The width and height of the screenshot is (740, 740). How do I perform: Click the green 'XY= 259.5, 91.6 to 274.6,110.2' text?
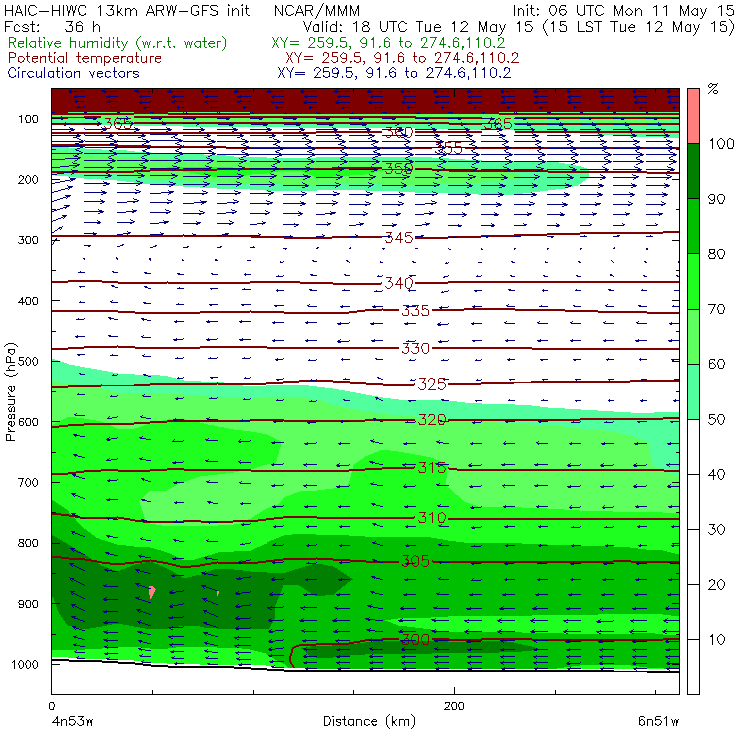pyautogui.click(x=388, y=43)
